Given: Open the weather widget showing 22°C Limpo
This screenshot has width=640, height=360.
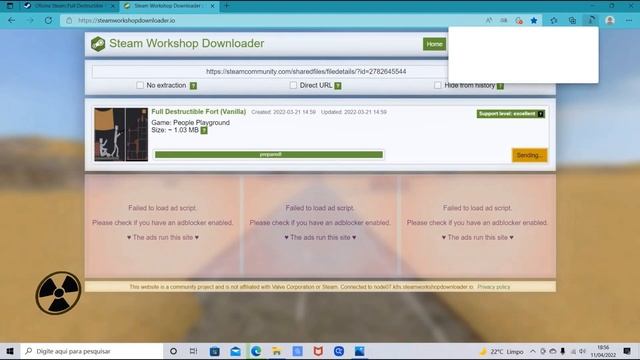Looking at the screenshot, I should click(x=502, y=351).
